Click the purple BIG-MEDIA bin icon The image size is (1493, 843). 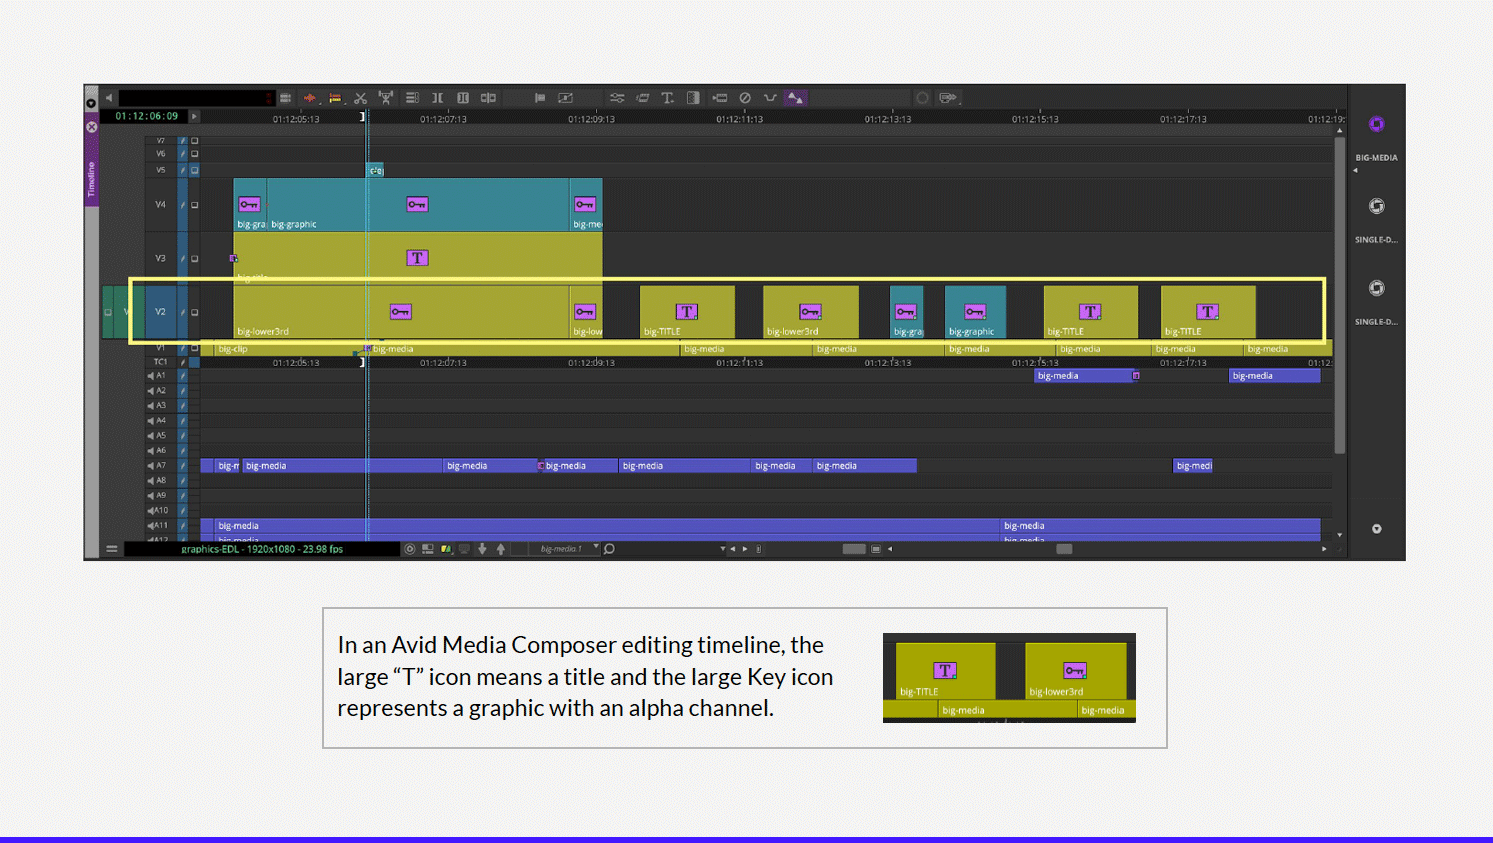click(x=1377, y=124)
